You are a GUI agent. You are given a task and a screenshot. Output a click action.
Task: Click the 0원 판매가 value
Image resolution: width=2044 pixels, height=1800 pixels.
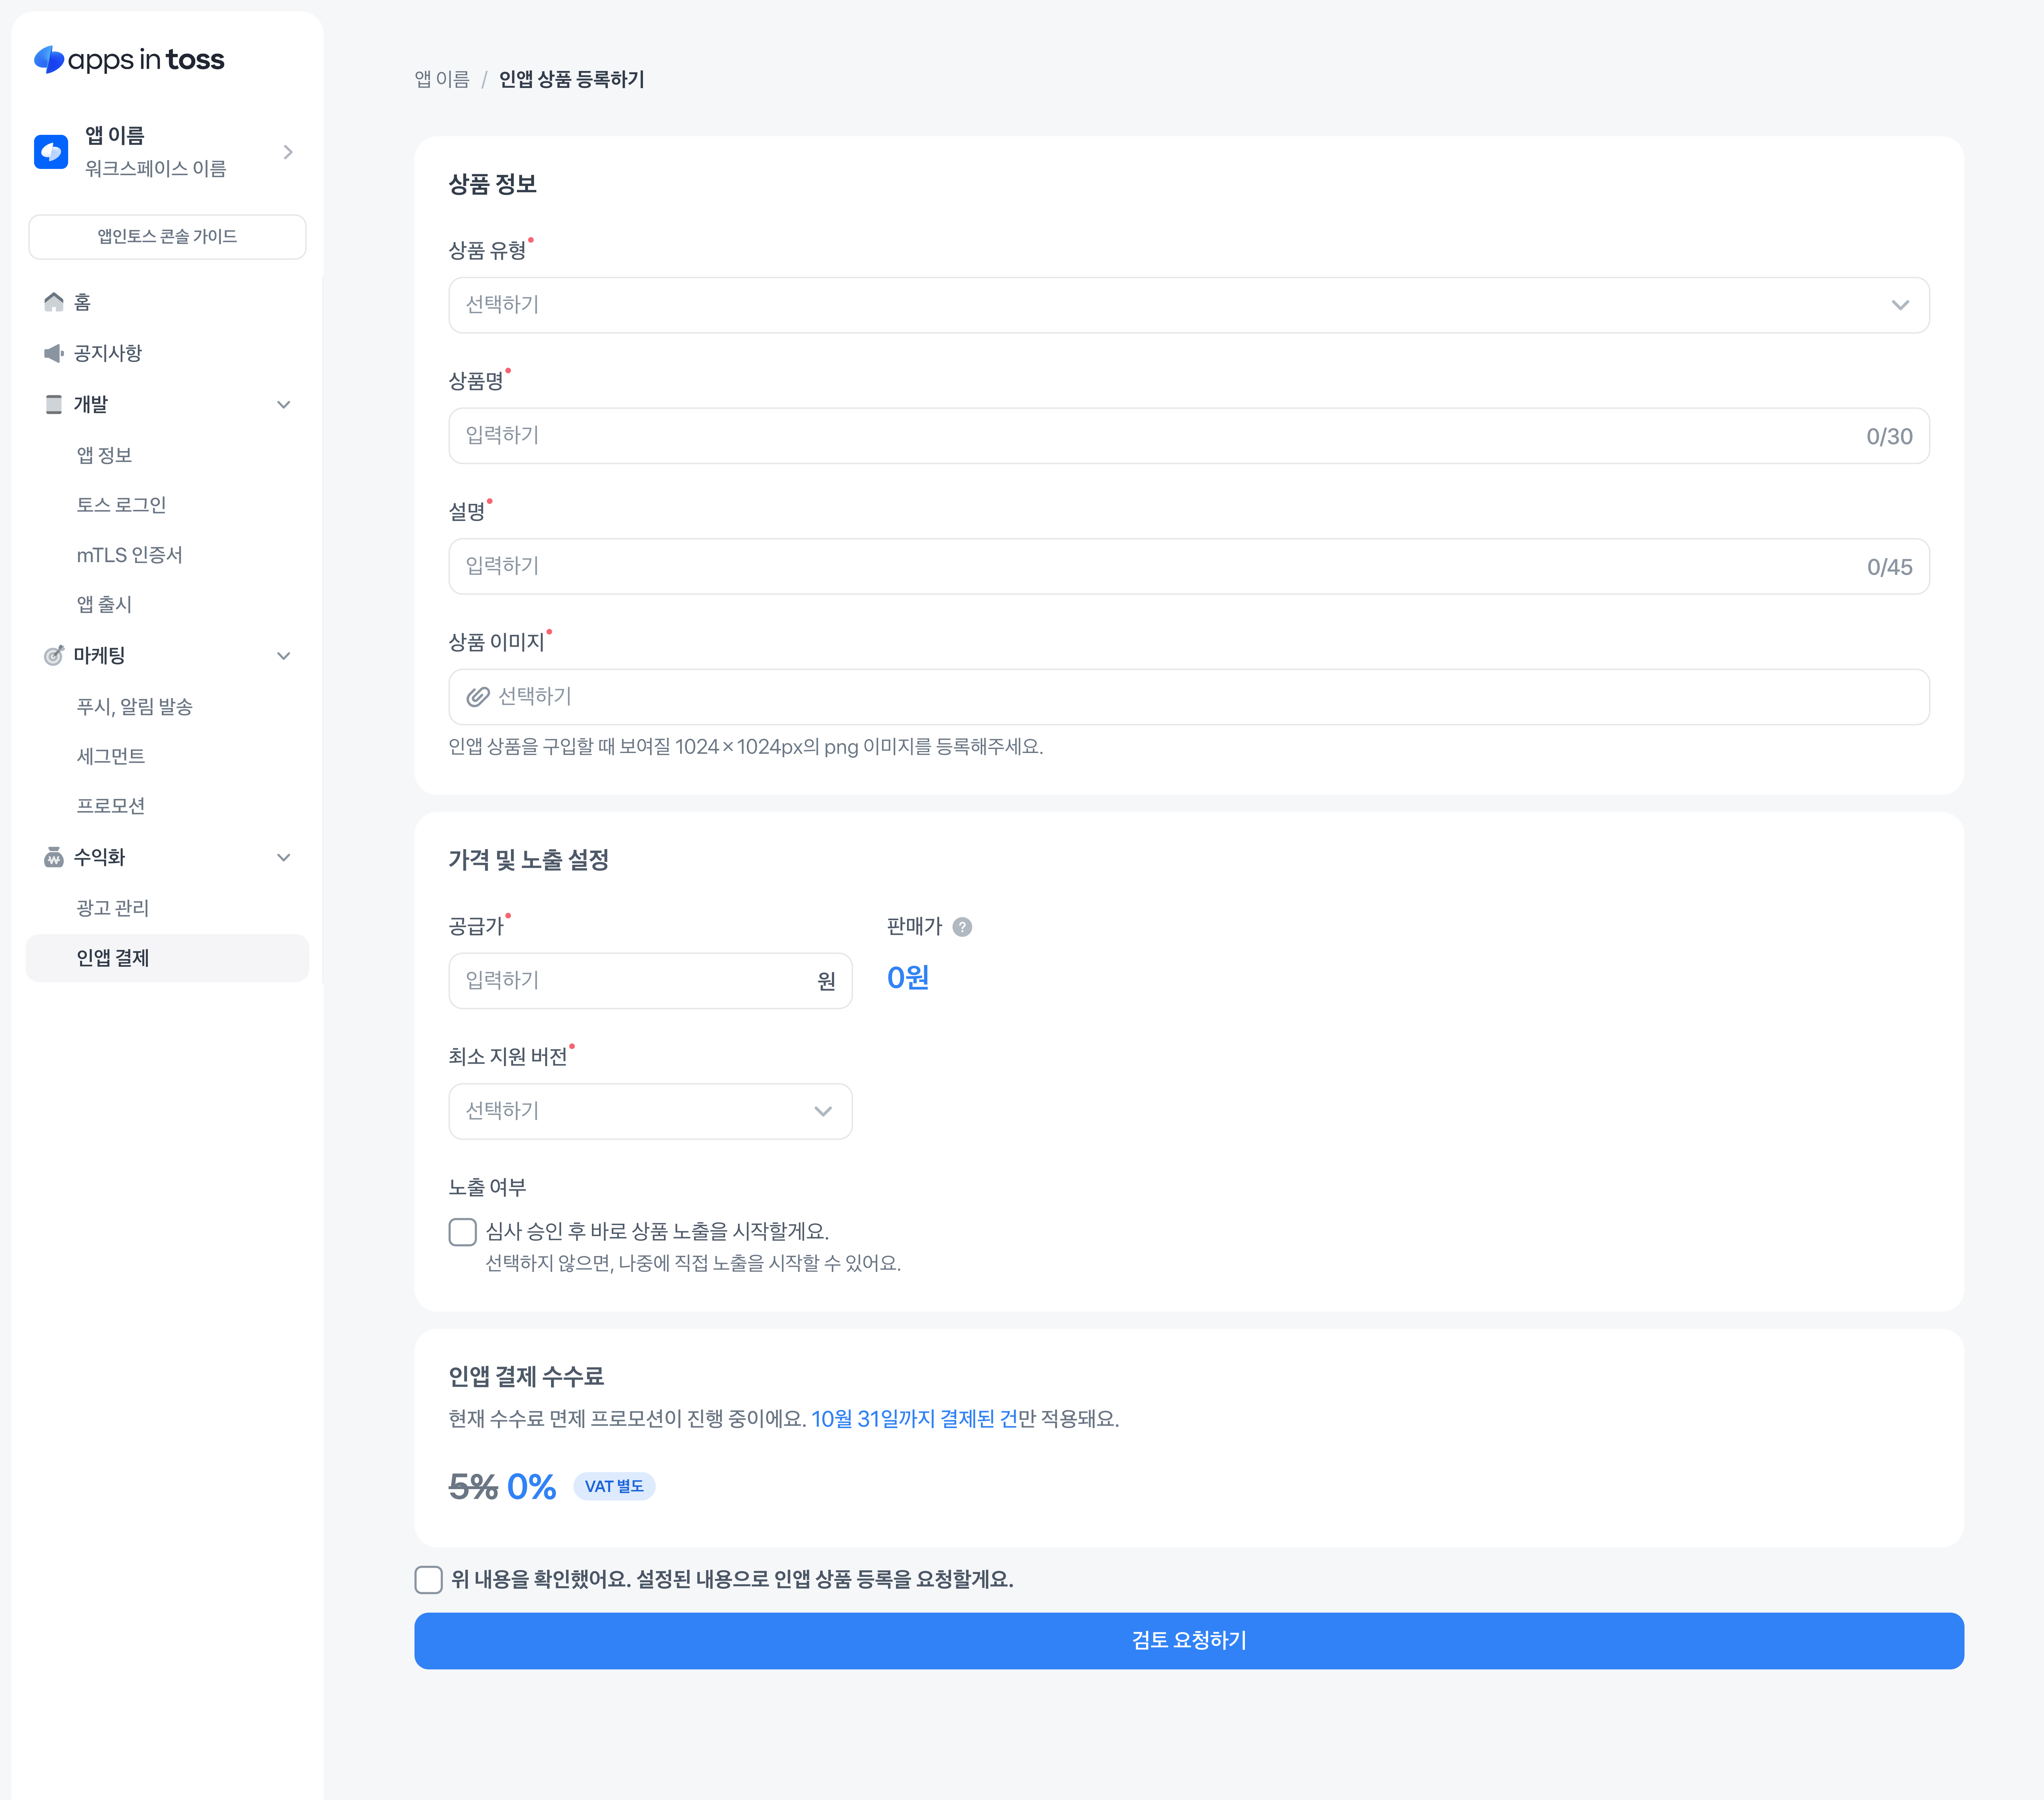pos(908,978)
